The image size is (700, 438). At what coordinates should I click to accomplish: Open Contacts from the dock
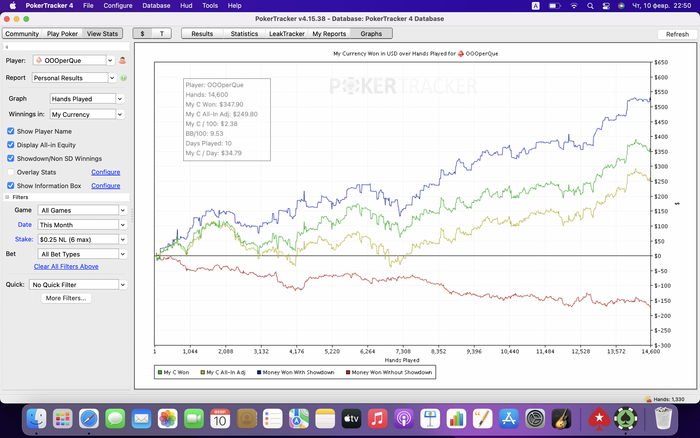tap(246, 419)
